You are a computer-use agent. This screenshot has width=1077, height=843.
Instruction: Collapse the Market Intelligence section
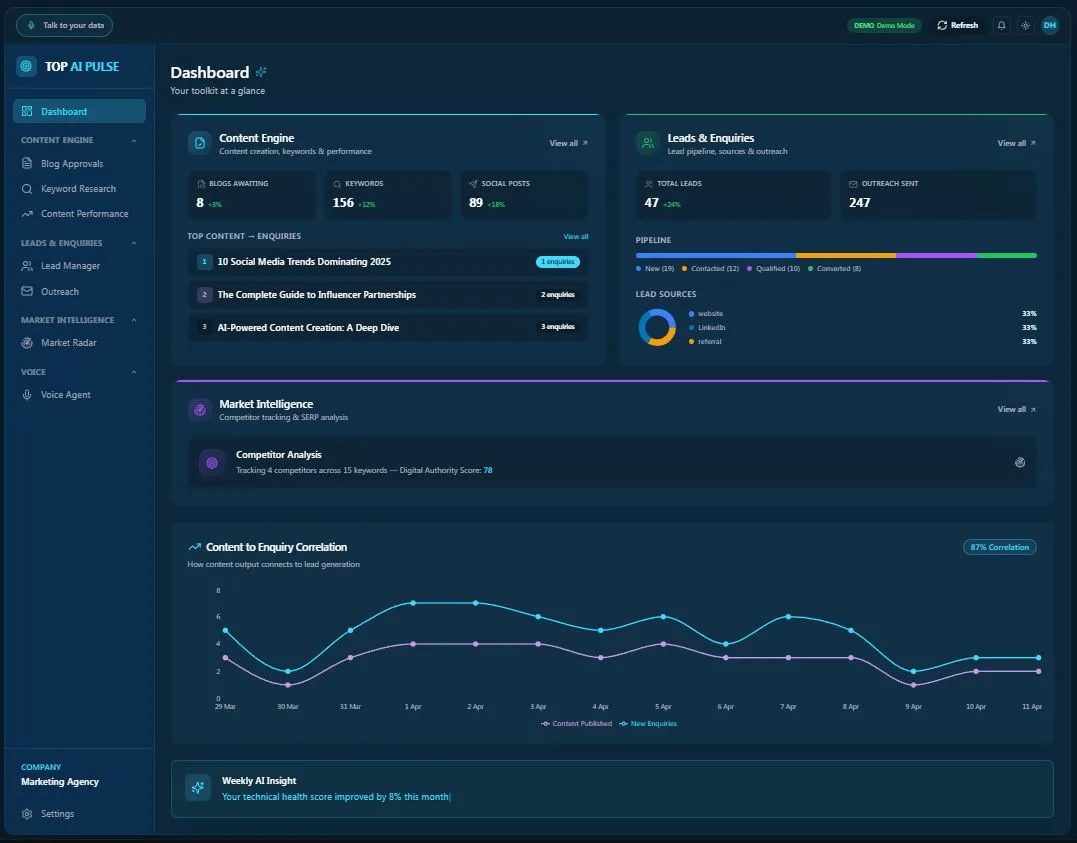click(x=136, y=319)
